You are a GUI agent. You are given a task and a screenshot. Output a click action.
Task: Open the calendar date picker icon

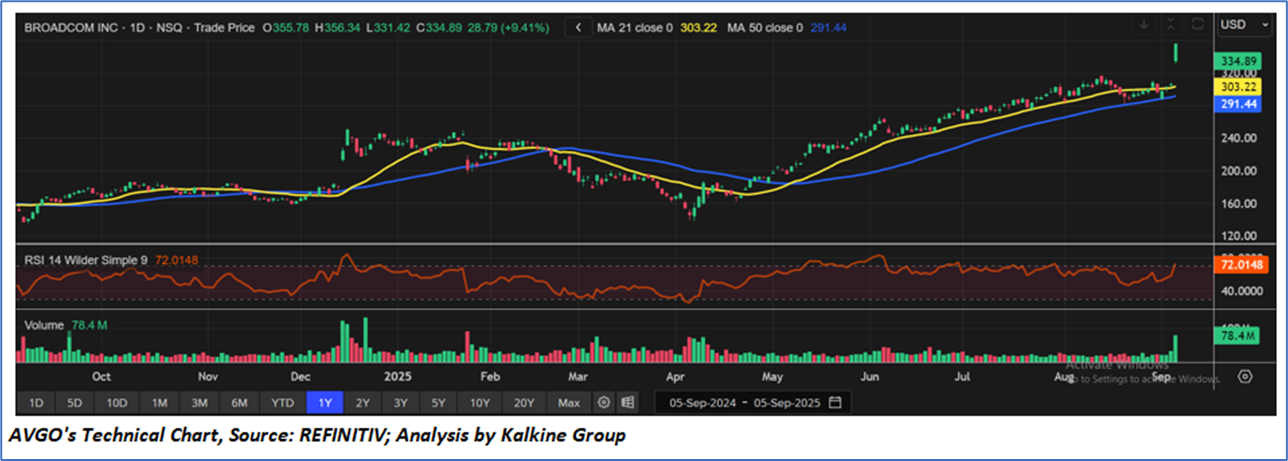[835, 402]
